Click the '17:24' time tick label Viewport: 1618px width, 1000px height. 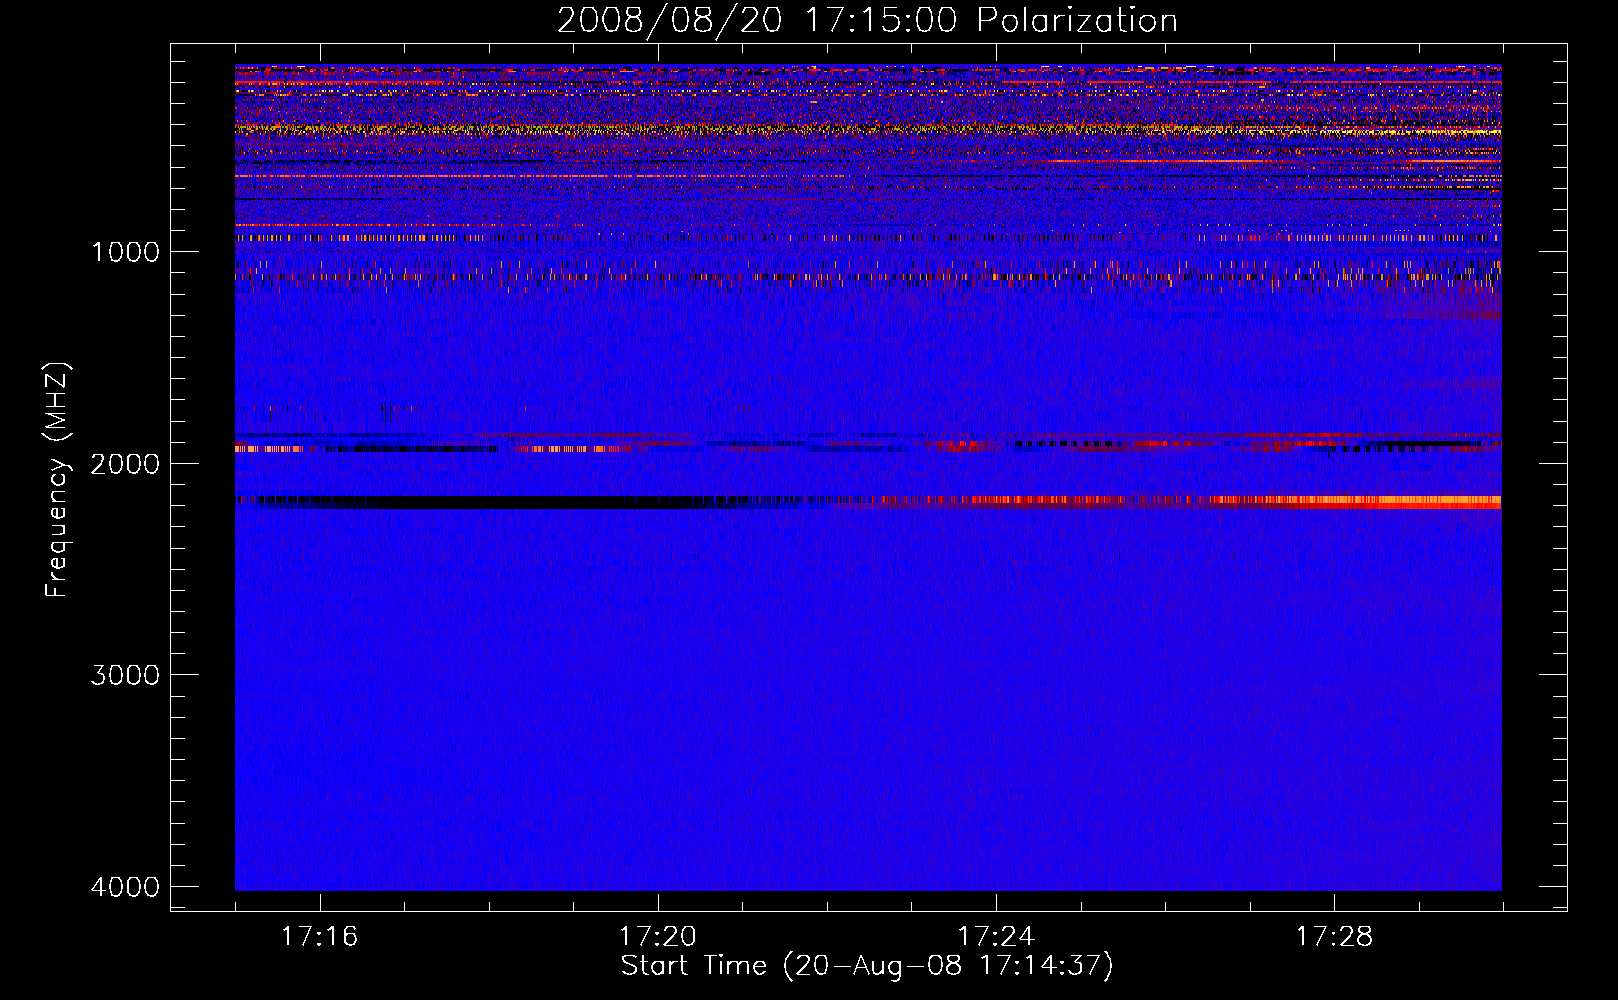996,937
